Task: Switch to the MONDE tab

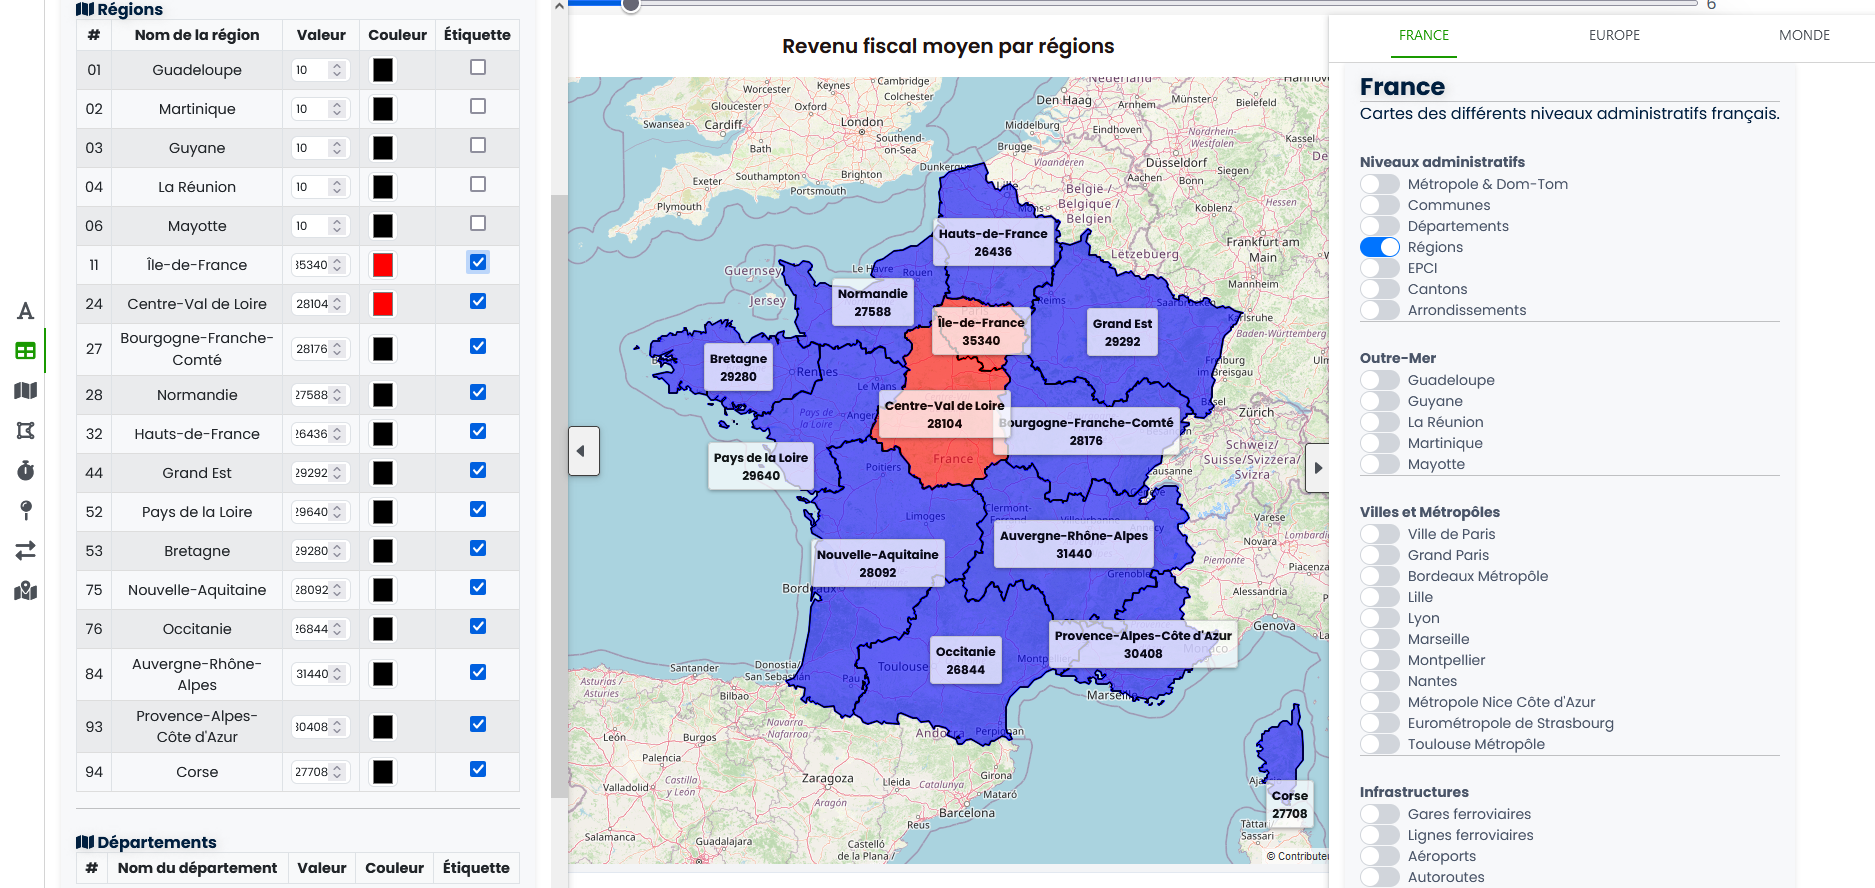Action: [x=1804, y=35]
